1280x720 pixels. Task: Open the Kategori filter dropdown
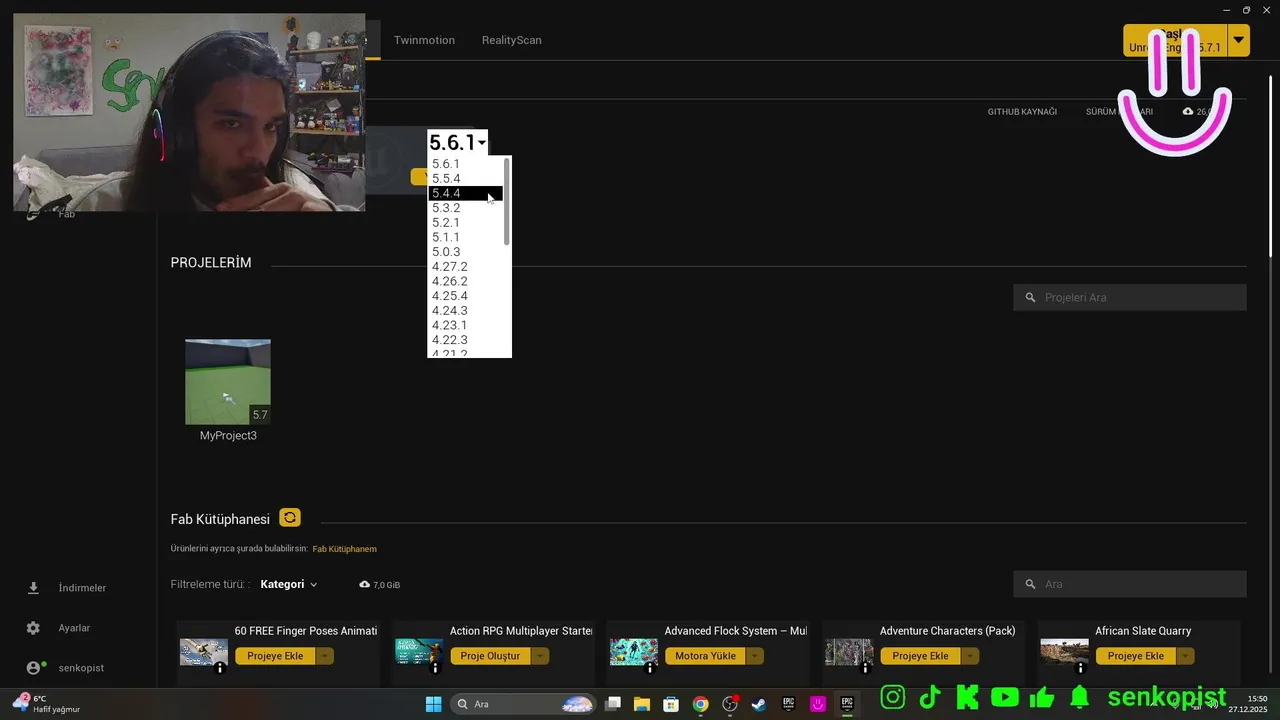click(x=289, y=584)
